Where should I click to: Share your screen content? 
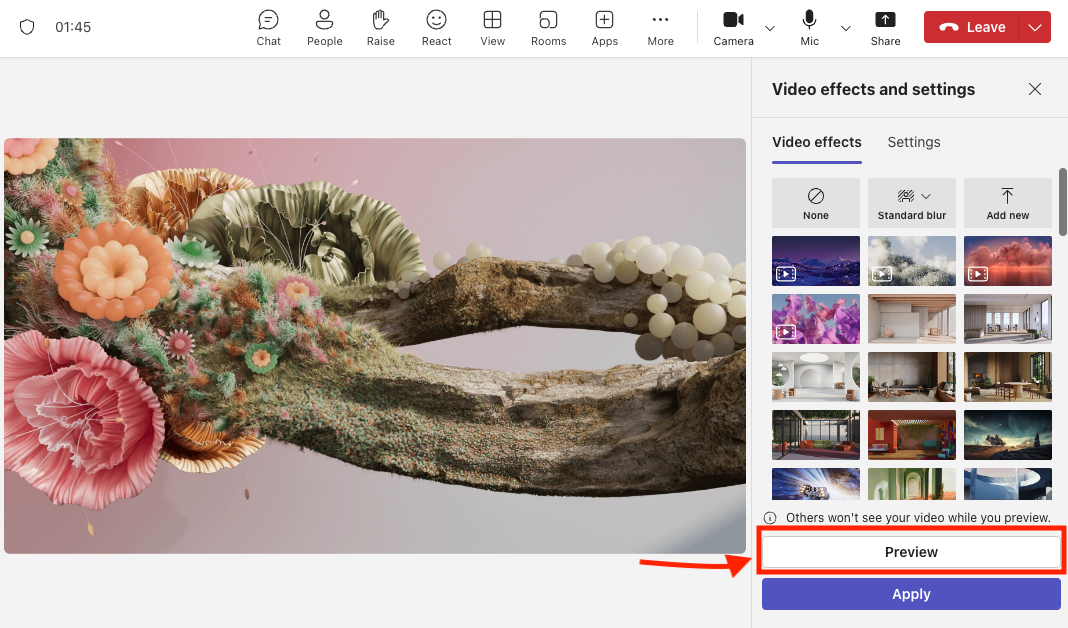coord(885,28)
